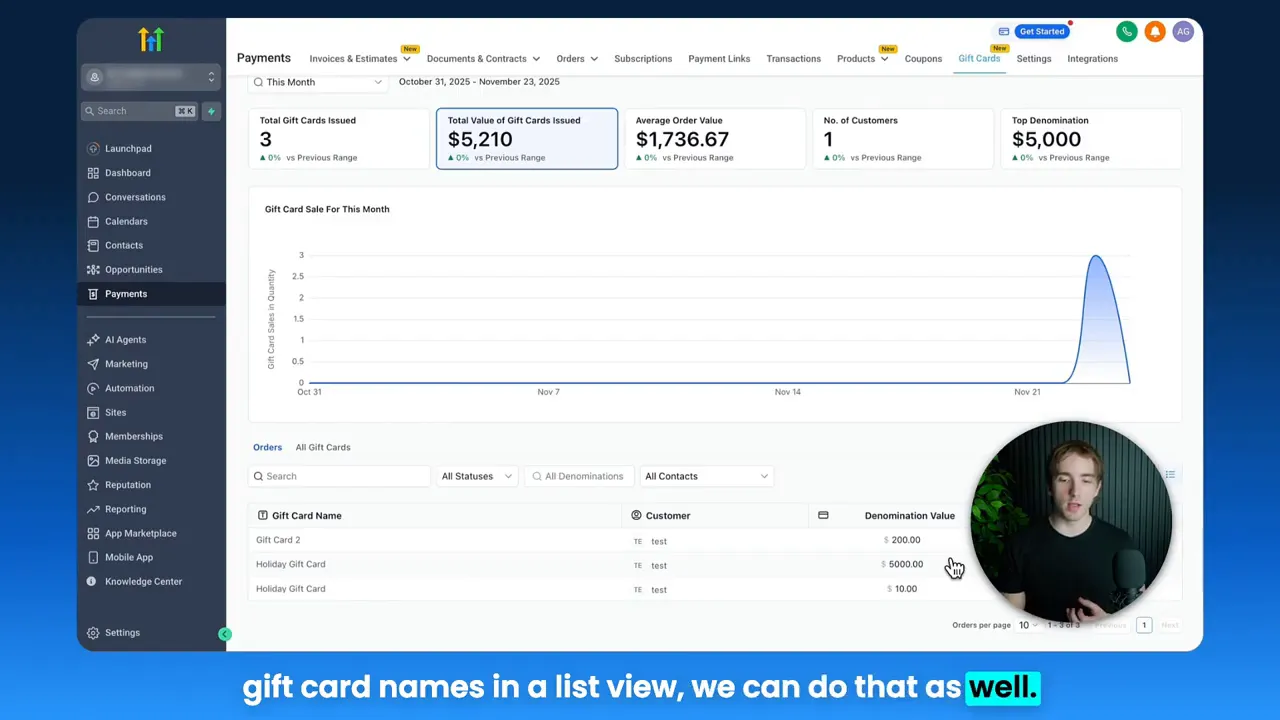The width and height of the screenshot is (1280, 720).
Task: Go to the Payment Links tab
Action: point(719,59)
